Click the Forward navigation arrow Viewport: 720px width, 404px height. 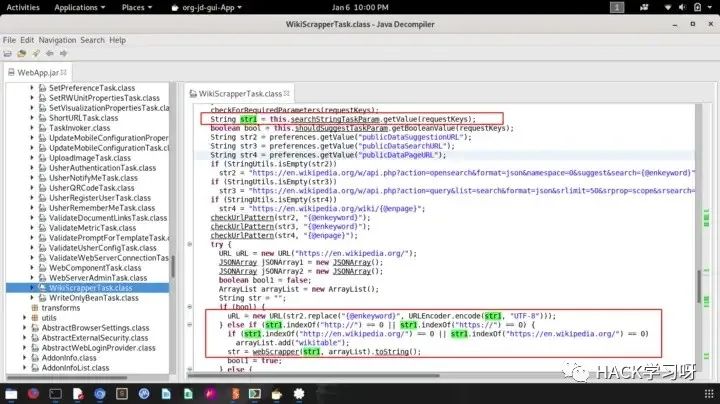pos(62,53)
